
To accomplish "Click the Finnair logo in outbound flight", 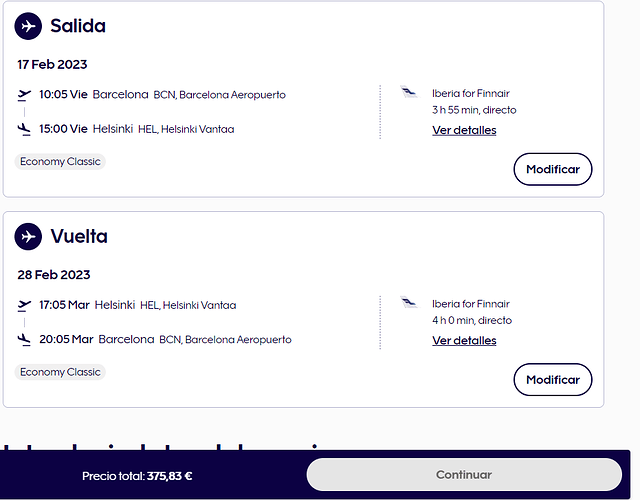I will click(409, 92).
